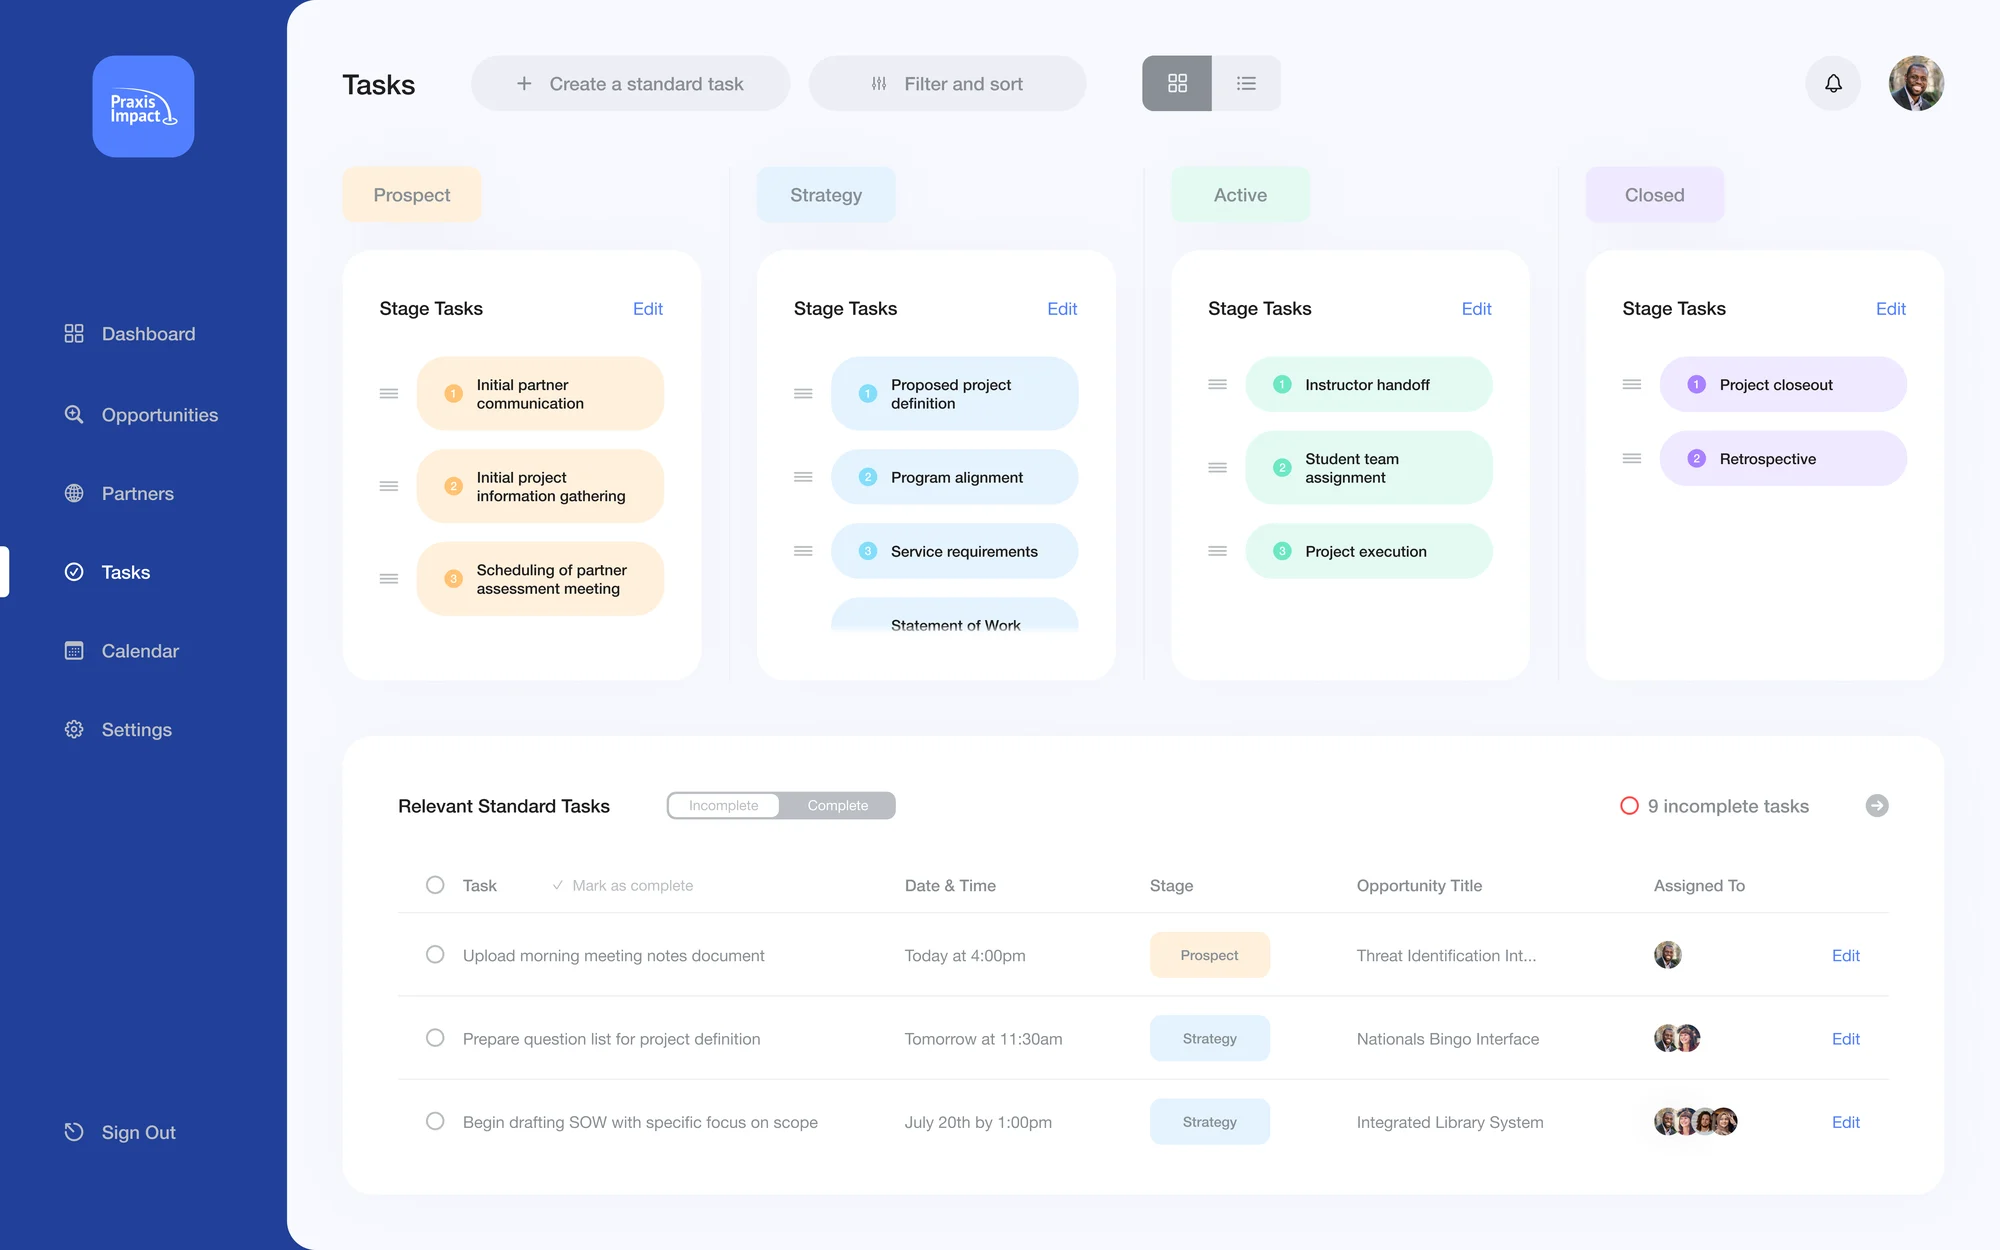The width and height of the screenshot is (2000, 1250).
Task: Switch to list view icon
Action: coord(1246,83)
